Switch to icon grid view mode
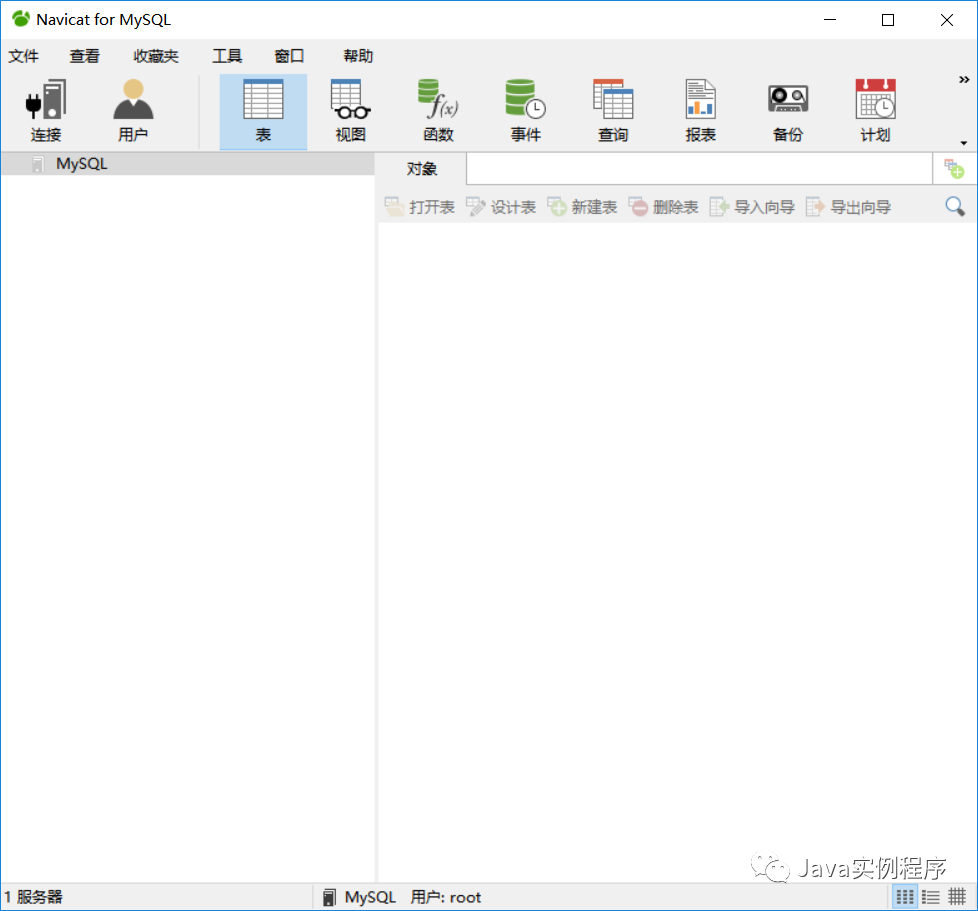 point(905,897)
